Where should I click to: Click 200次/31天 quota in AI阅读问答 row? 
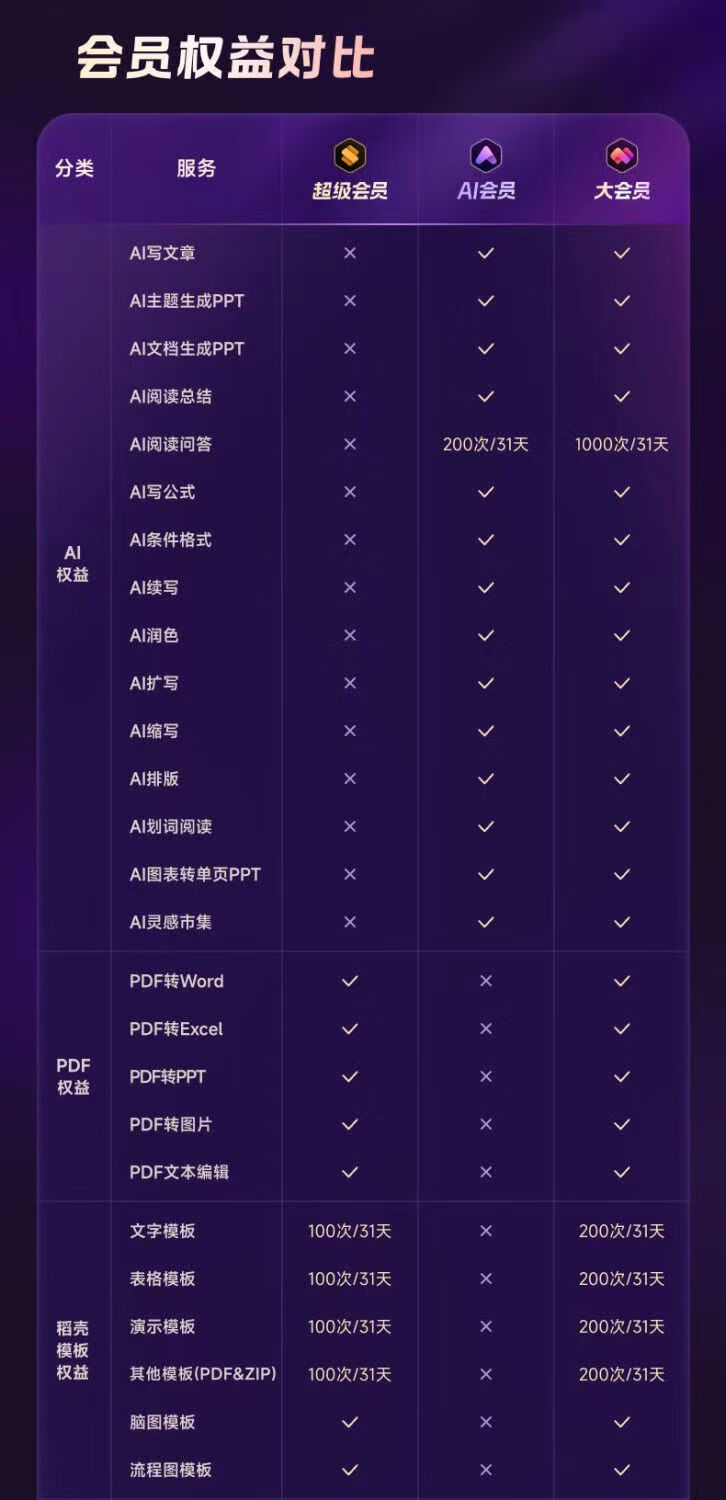coord(486,444)
